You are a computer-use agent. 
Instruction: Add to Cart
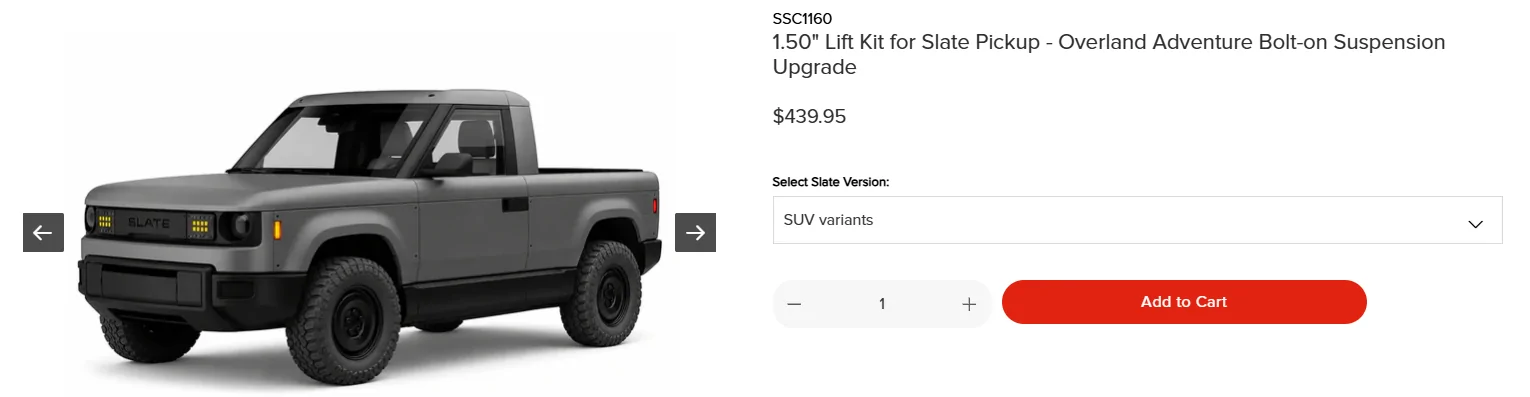pos(1183,302)
